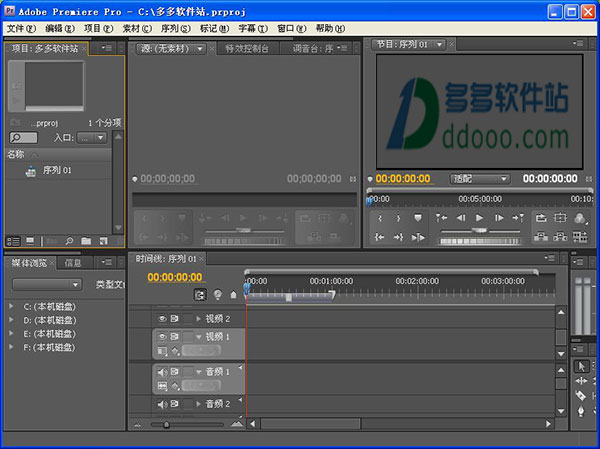Click the program monitor shuttle slider
Image resolution: width=600 pixels, height=449 pixels.
point(480,230)
